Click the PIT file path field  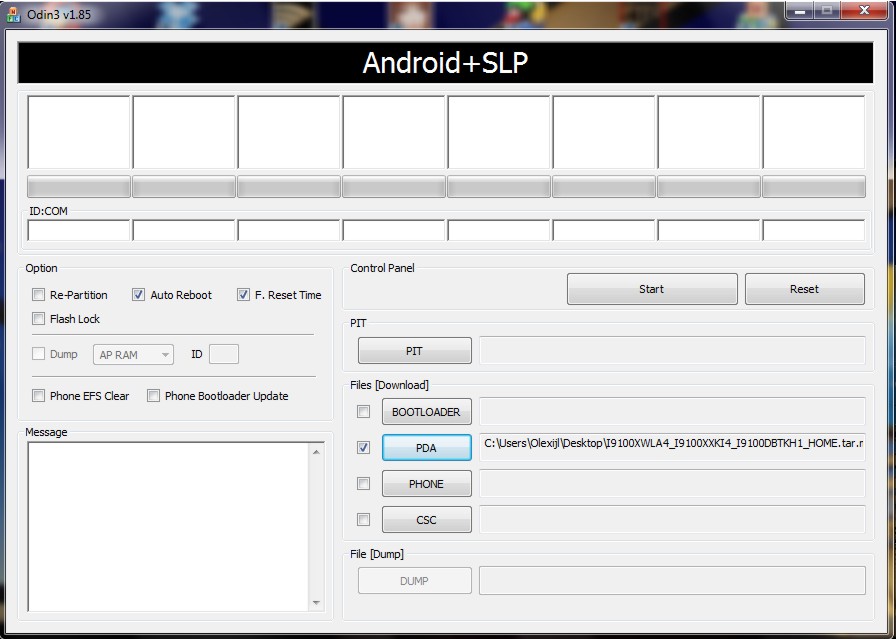(x=672, y=350)
